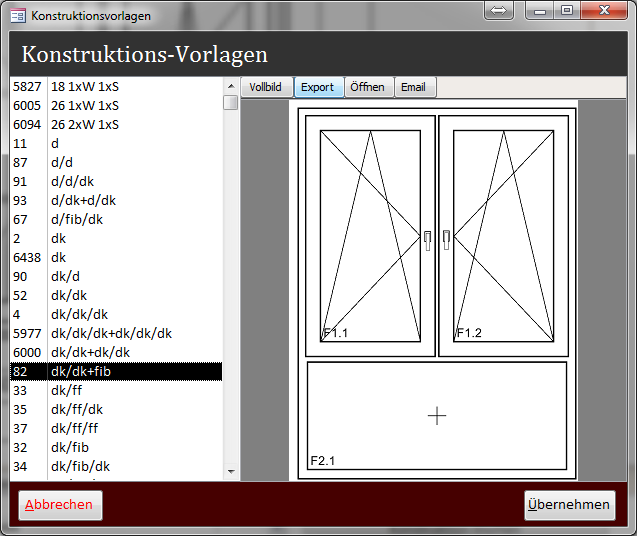
Task: Select window pane F1.1 in the preview
Action: pos(370,236)
